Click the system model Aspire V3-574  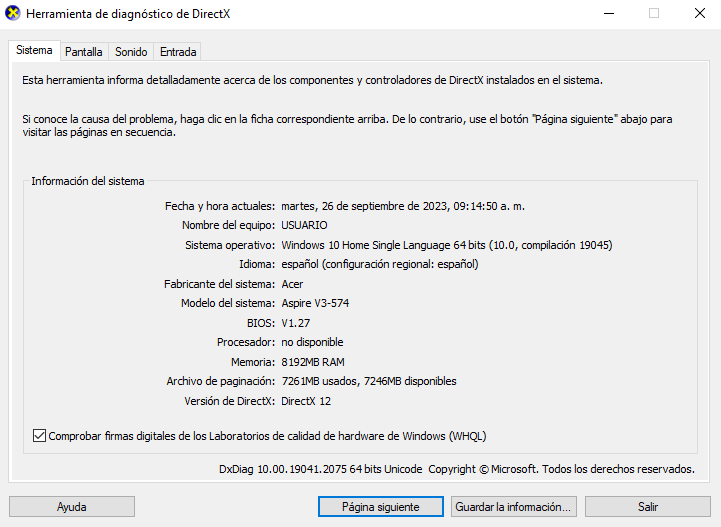coord(315,303)
